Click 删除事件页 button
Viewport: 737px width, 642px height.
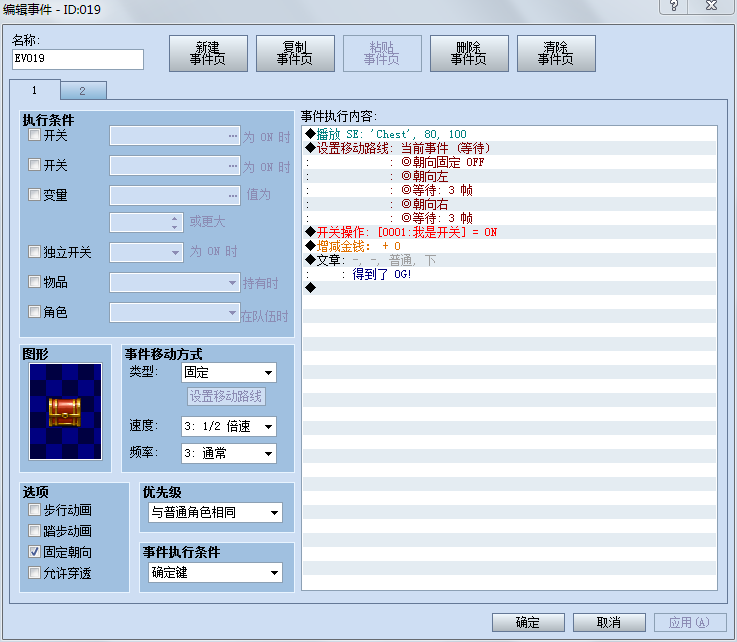(x=469, y=54)
